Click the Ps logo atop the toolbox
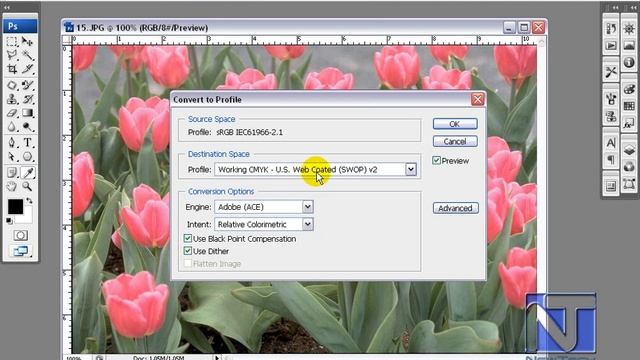The height and width of the screenshot is (360, 640). pyautogui.click(x=20, y=26)
